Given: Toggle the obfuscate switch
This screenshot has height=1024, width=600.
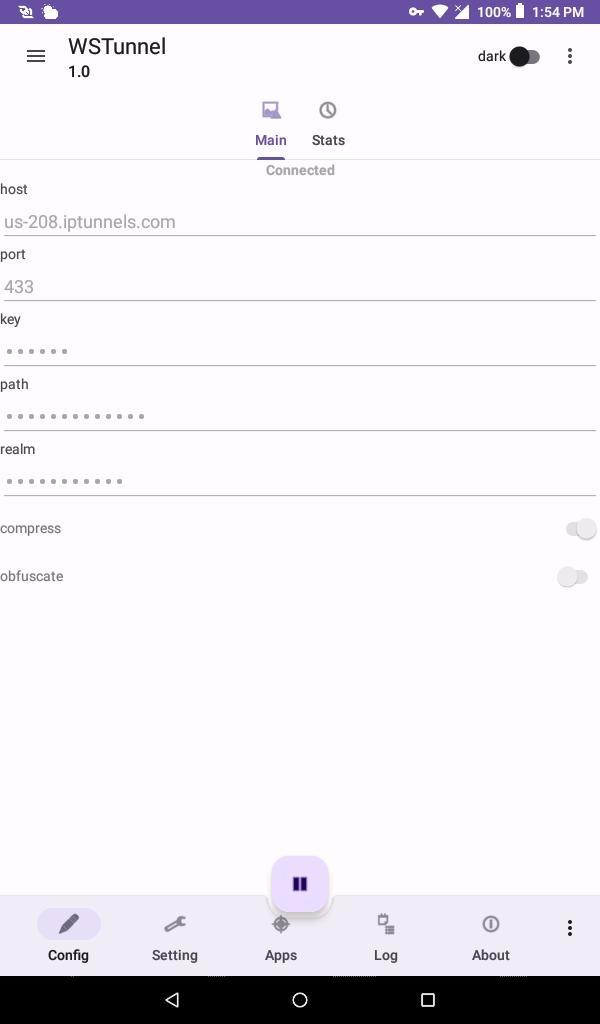Looking at the screenshot, I should [572, 577].
